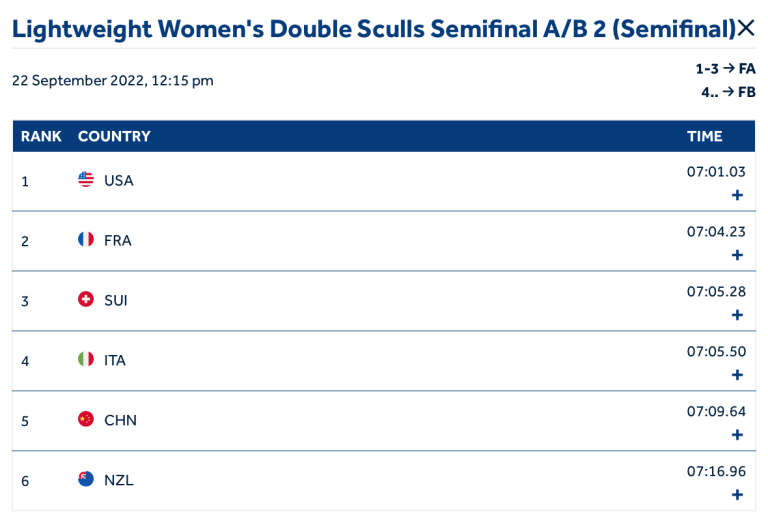Click the Italy flag icon

pyautogui.click(x=86, y=360)
